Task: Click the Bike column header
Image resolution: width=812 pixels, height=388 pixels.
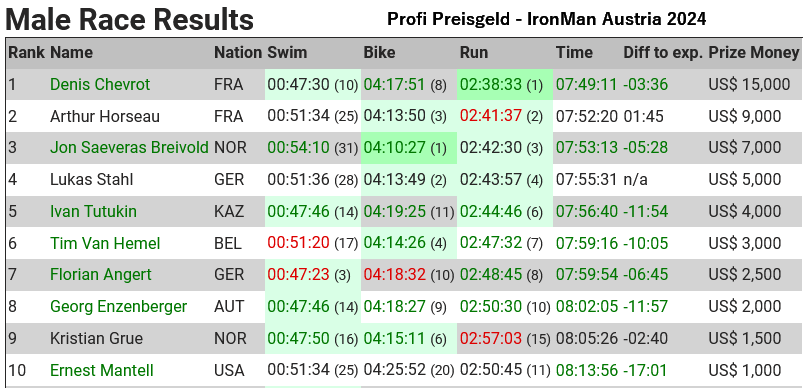Action: point(379,53)
